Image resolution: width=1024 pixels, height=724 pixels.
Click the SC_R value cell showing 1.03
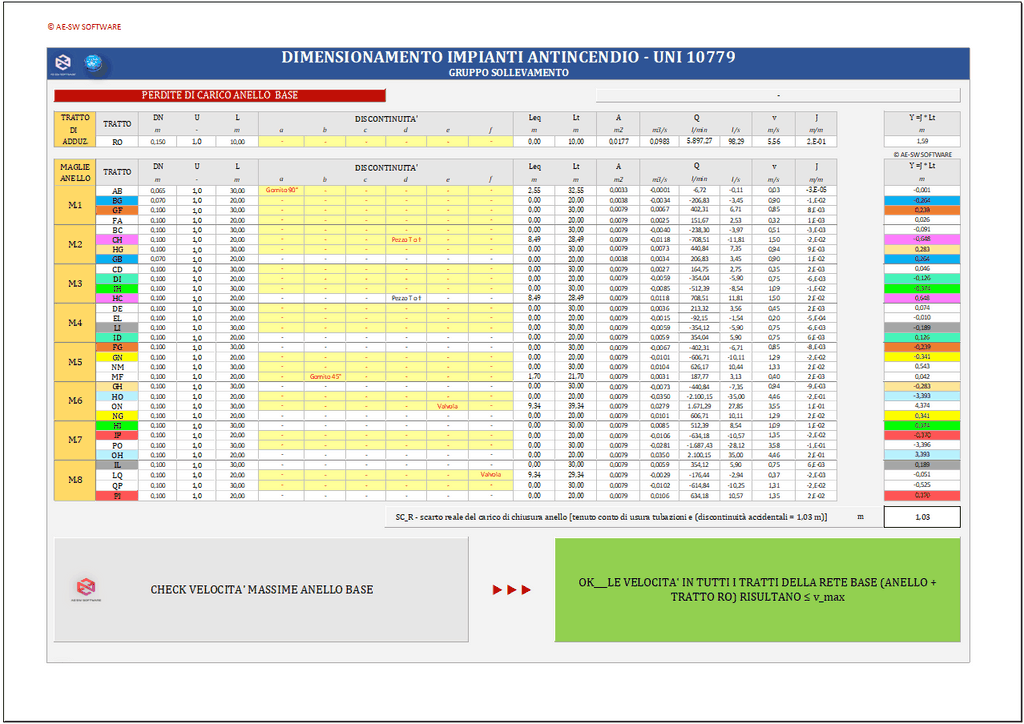point(921,517)
